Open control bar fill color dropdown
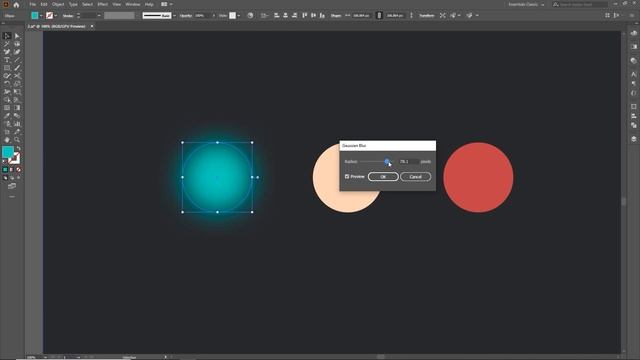Viewport: 640px width, 360px height. click(x=41, y=16)
